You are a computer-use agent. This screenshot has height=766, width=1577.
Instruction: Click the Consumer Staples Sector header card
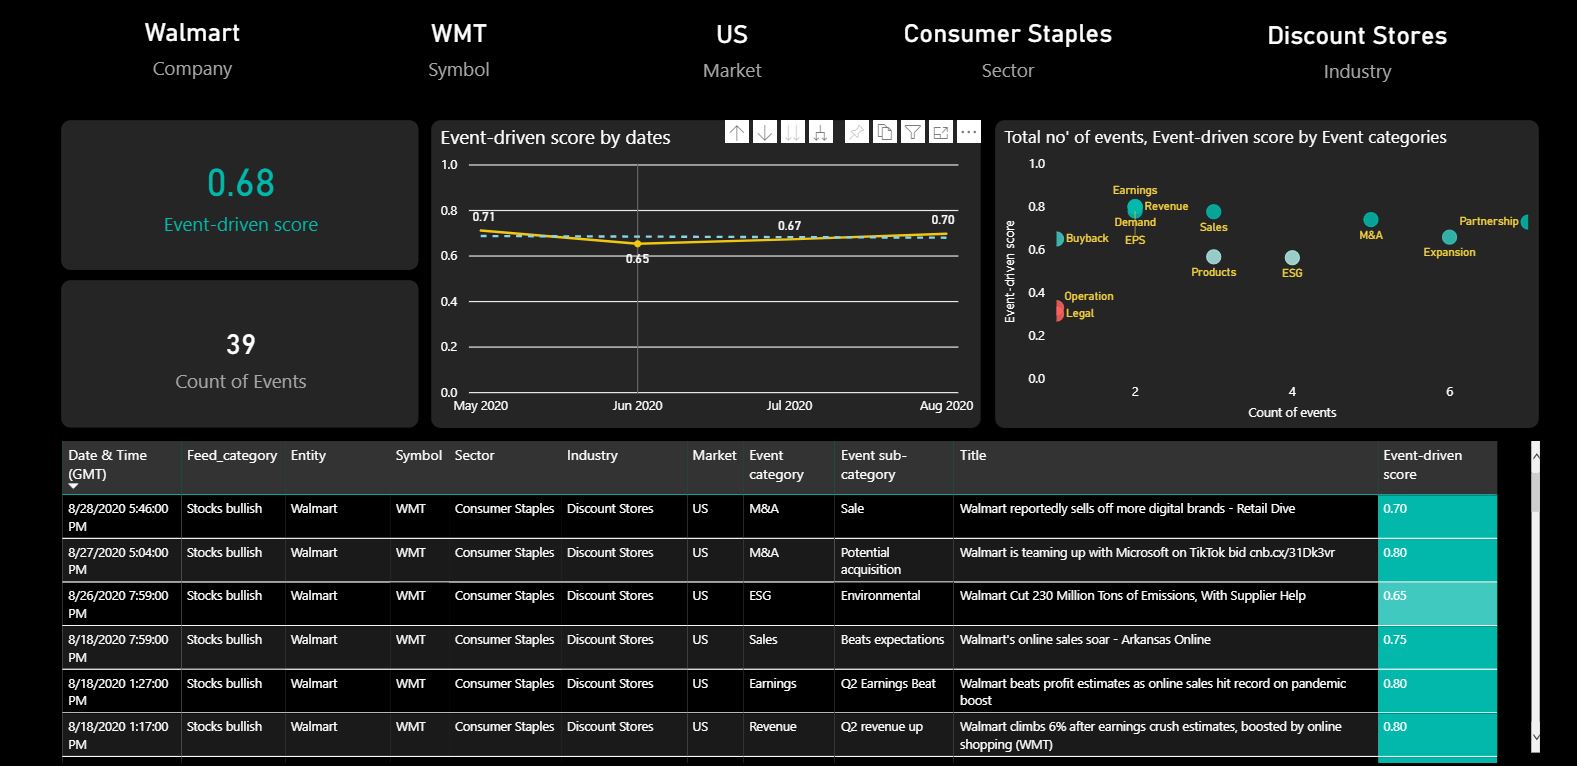pyautogui.click(x=1007, y=51)
